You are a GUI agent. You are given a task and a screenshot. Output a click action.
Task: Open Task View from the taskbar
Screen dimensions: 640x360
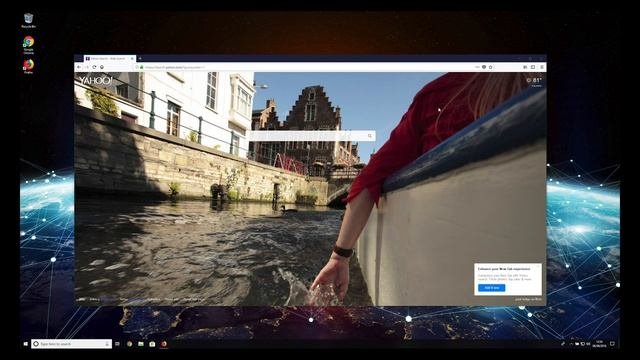118,344
